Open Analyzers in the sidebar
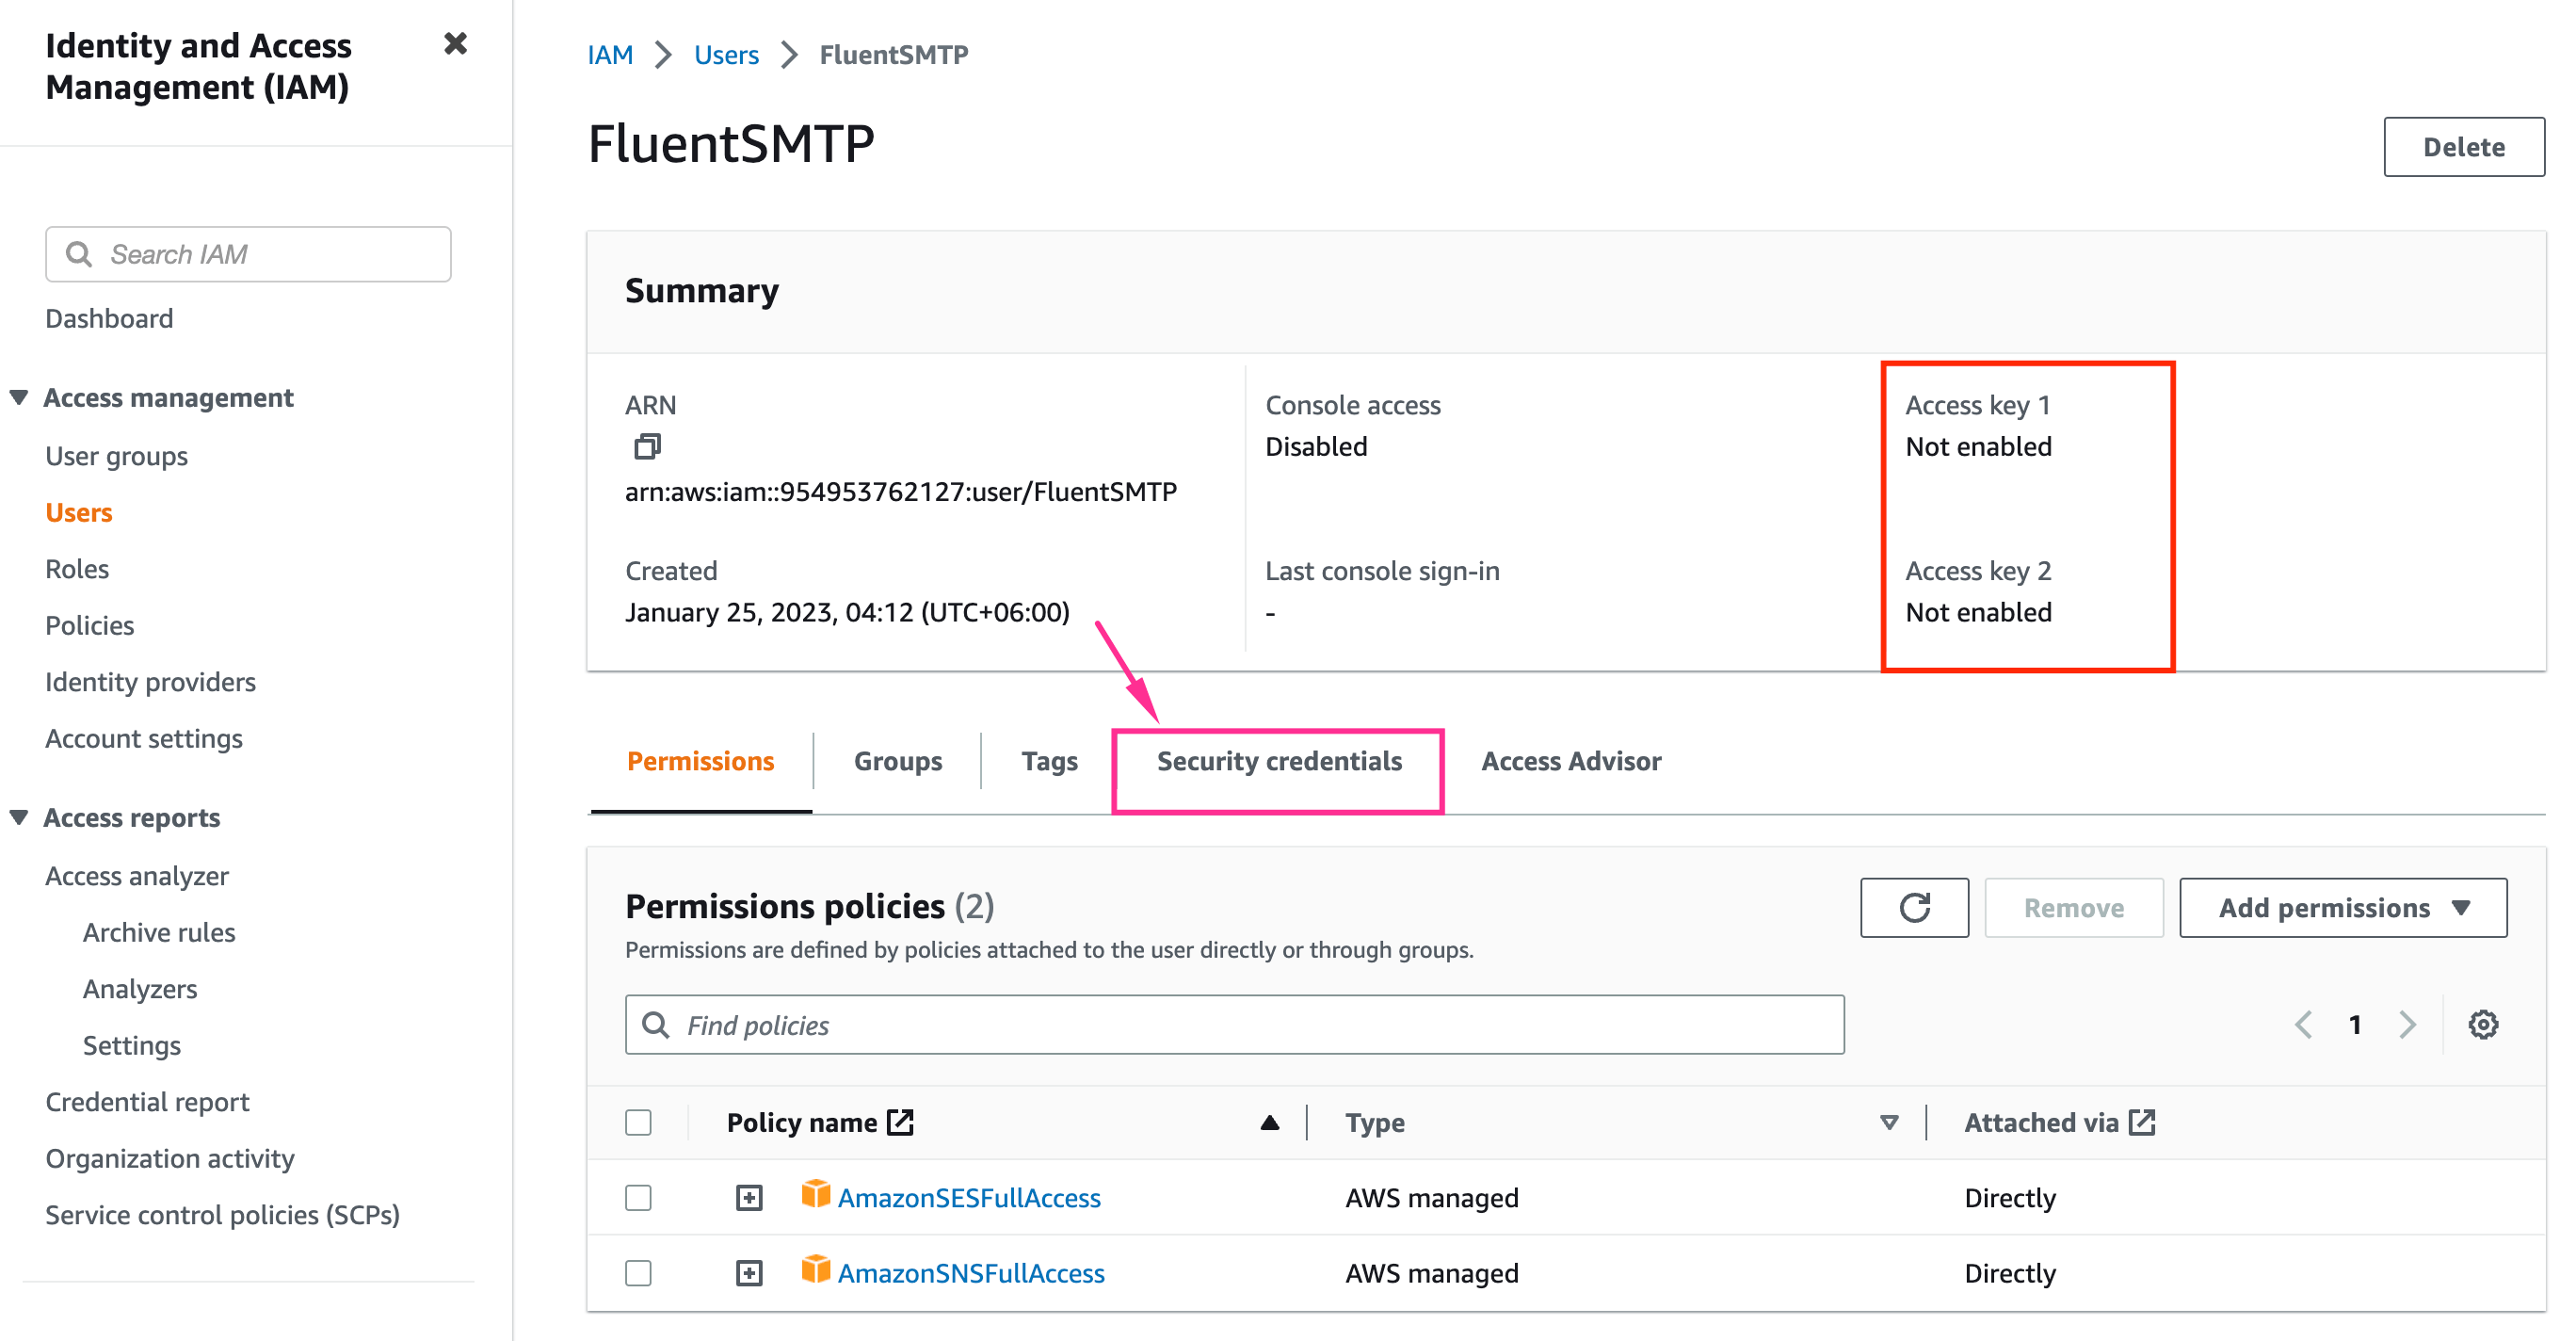 pyautogui.click(x=140, y=988)
